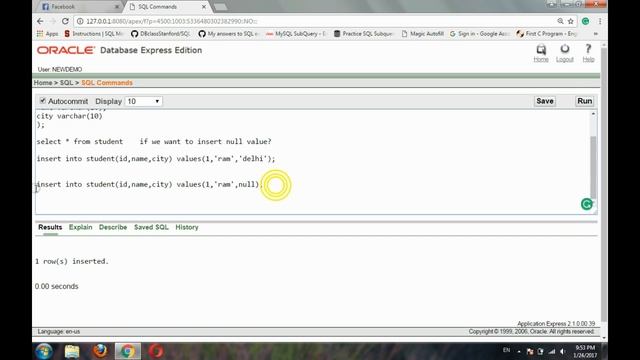This screenshot has height=360, width=640.
Task: Click the Grammarly badge in SQL editor
Action: 587,204
